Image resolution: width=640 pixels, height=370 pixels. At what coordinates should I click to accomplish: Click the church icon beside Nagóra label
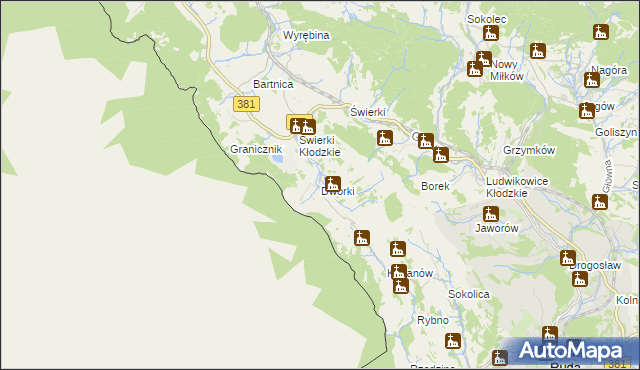[591, 80]
